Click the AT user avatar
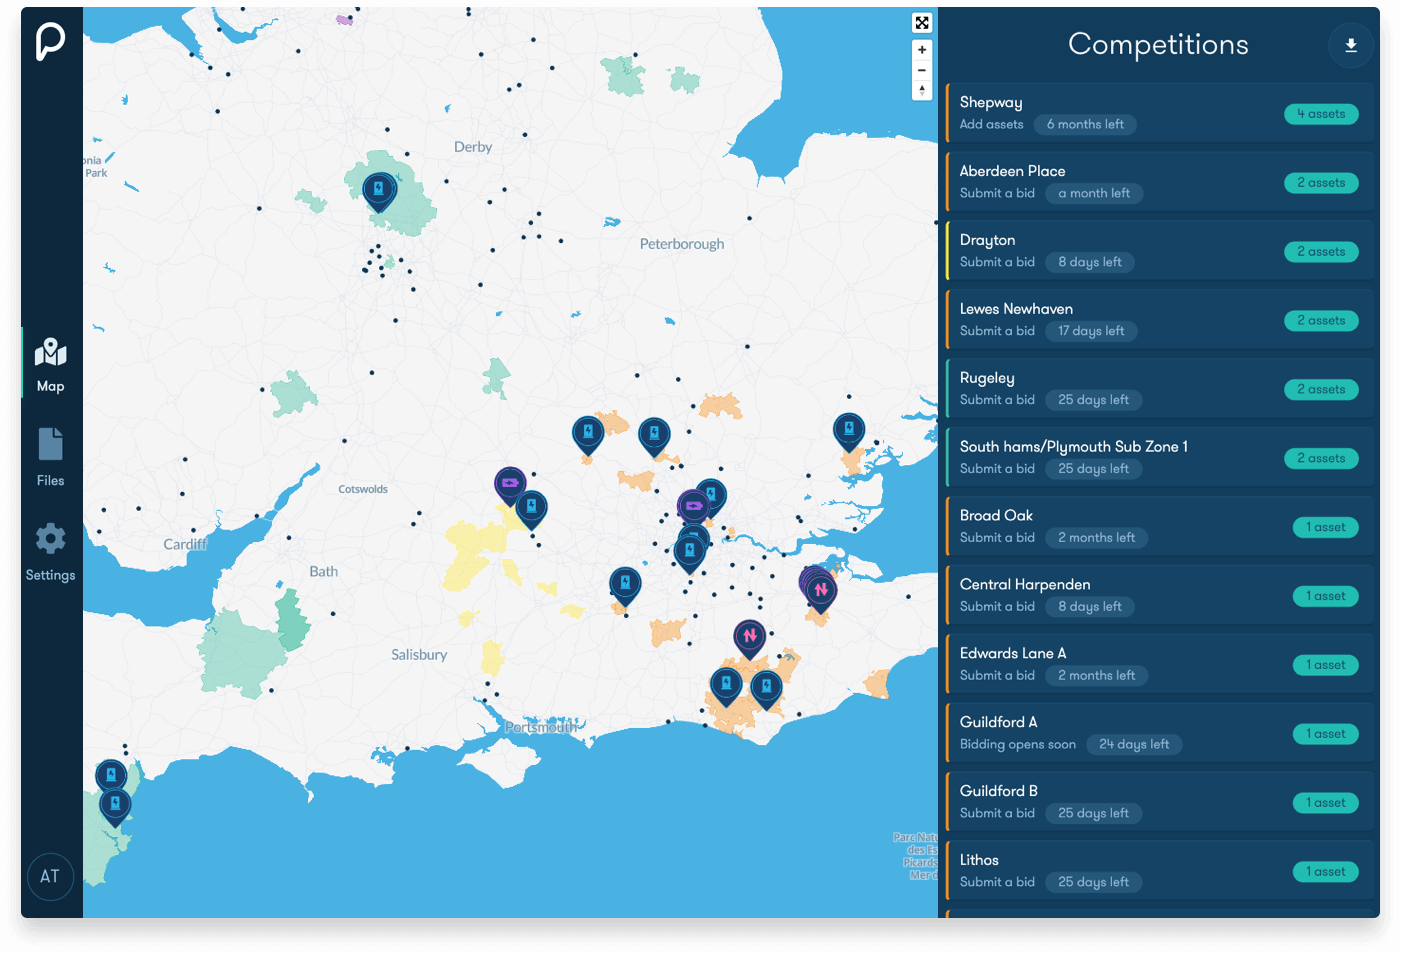Screen dimensions: 1401x953 [50, 877]
